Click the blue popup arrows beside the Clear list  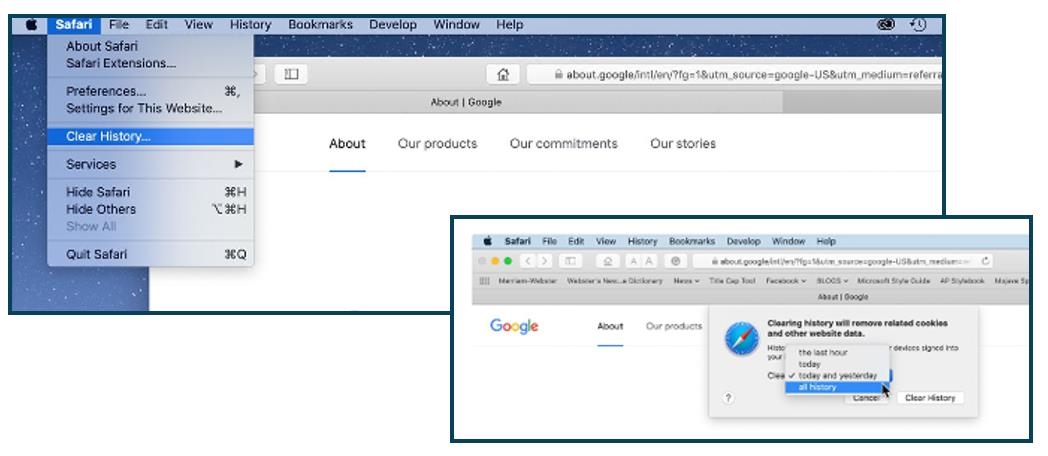pos(892,376)
